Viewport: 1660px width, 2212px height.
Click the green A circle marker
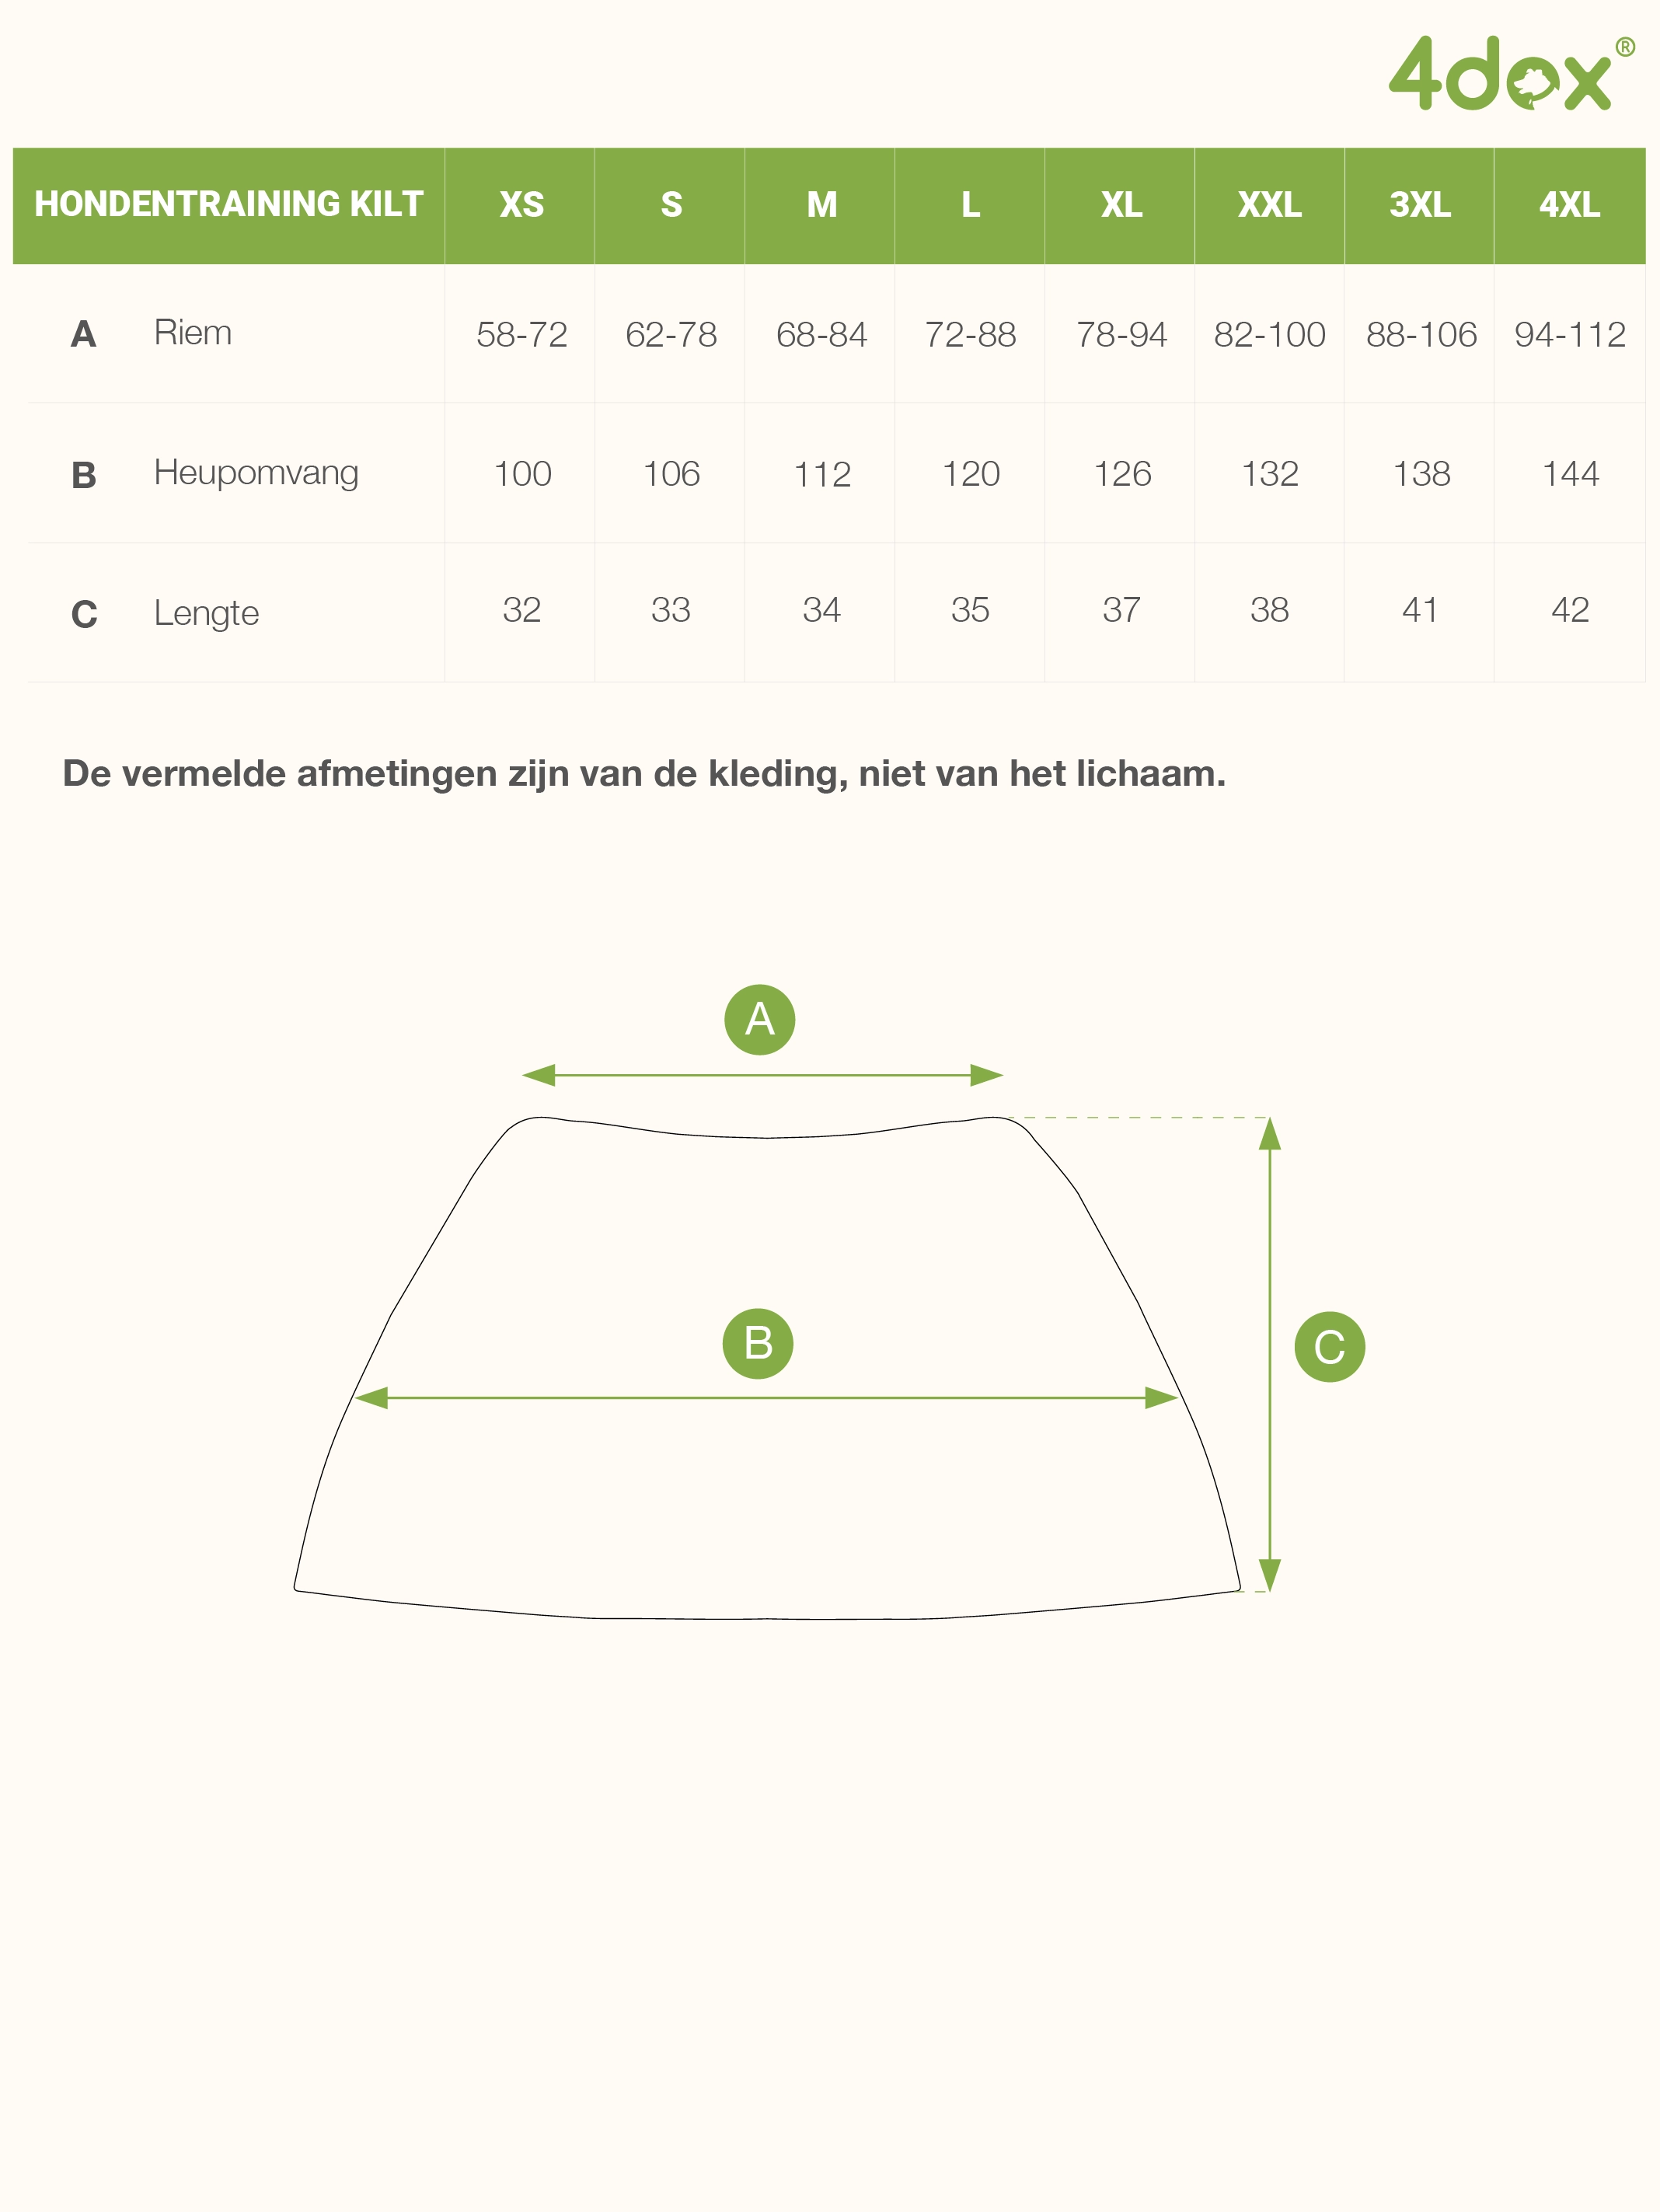point(760,1019)
